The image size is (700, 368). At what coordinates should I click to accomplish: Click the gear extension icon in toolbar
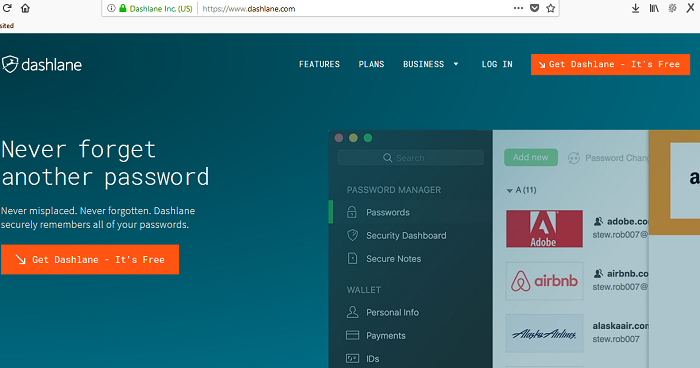coord(672,8)
